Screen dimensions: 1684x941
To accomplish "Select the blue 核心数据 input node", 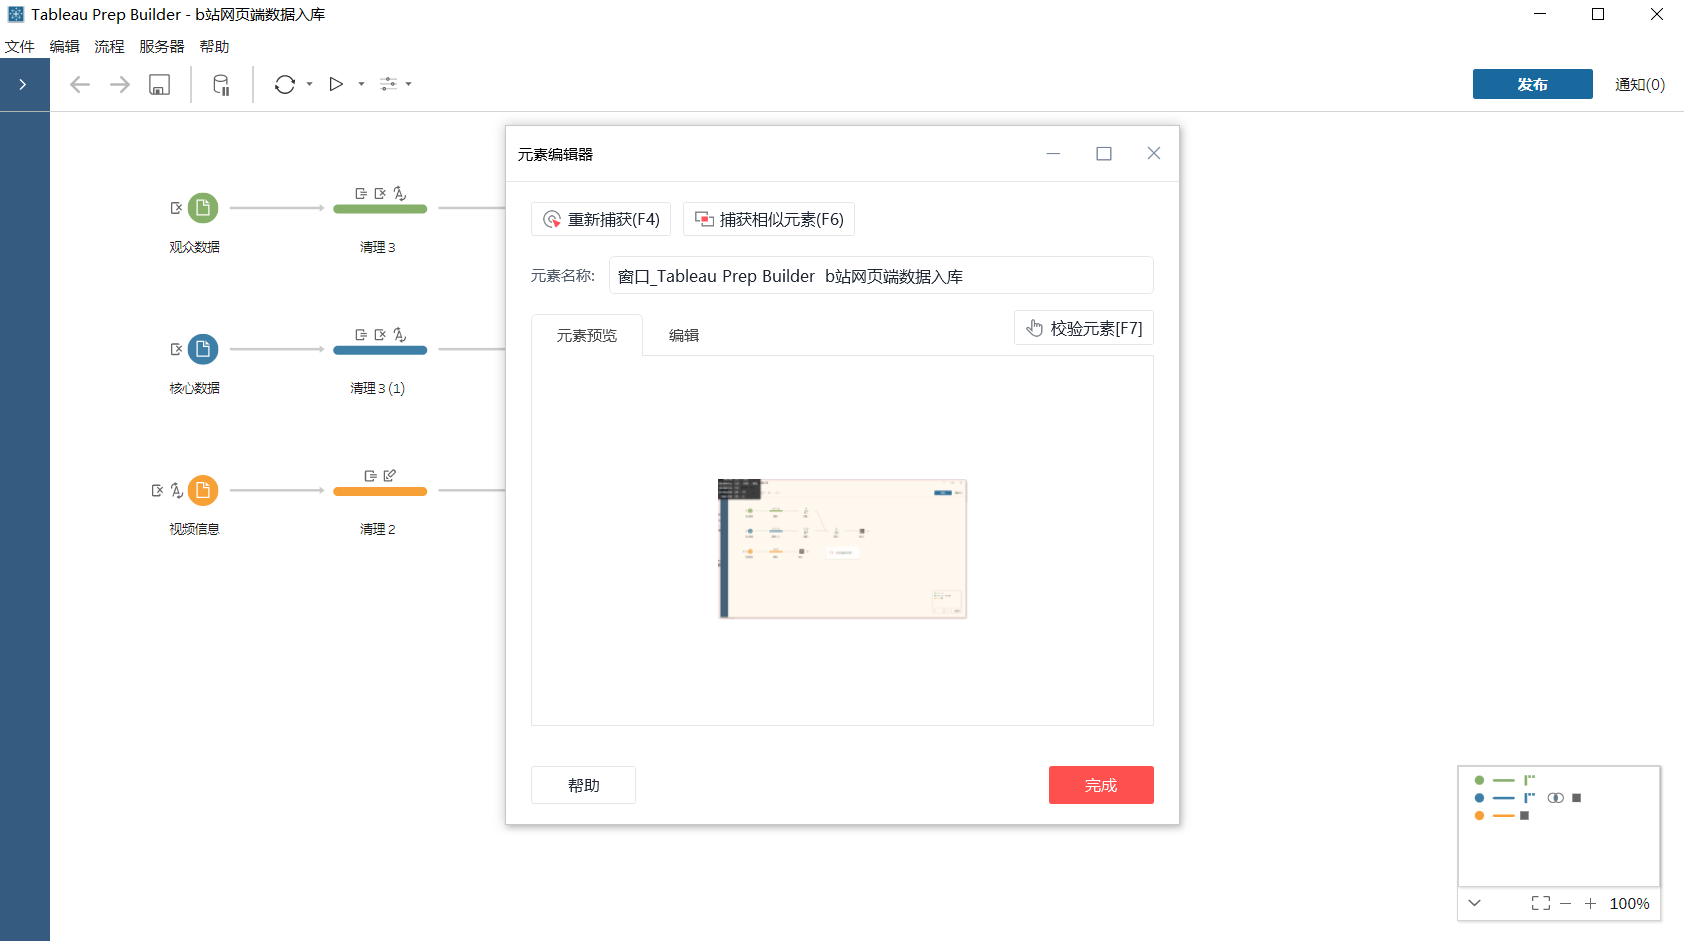I will (x=203, y=349).
